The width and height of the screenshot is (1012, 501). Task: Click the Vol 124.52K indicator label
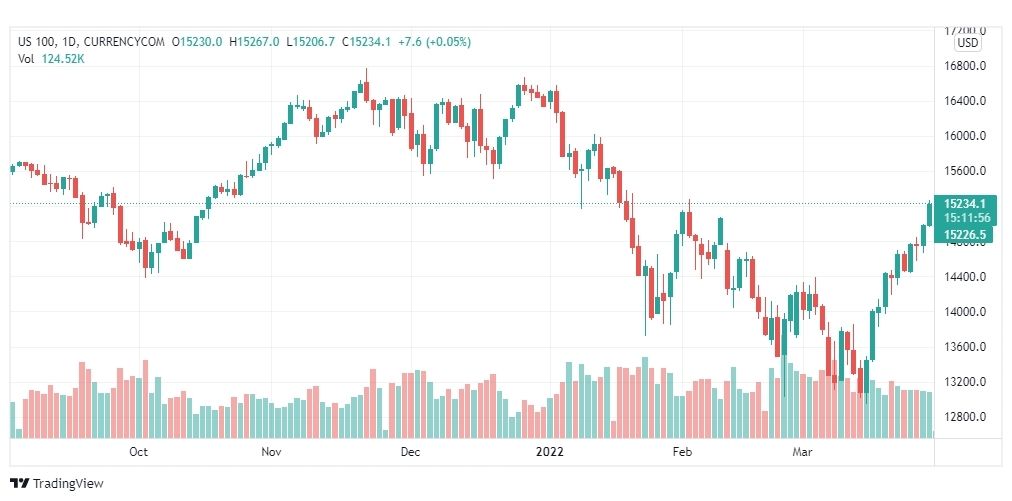click(x=52, y=59)
